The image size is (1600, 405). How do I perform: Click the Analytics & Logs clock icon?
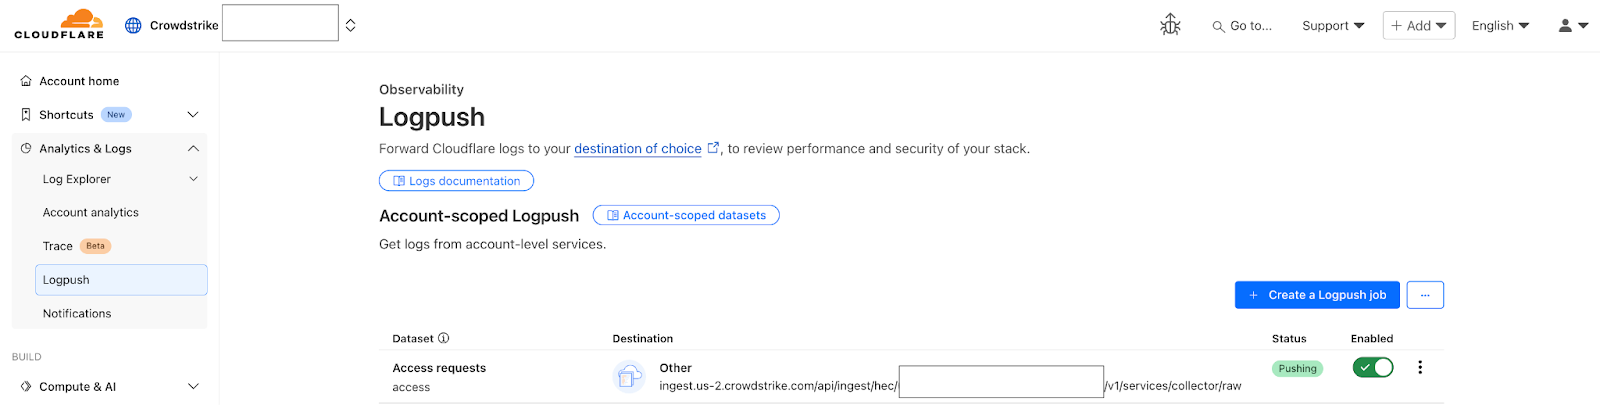point(26,148)
